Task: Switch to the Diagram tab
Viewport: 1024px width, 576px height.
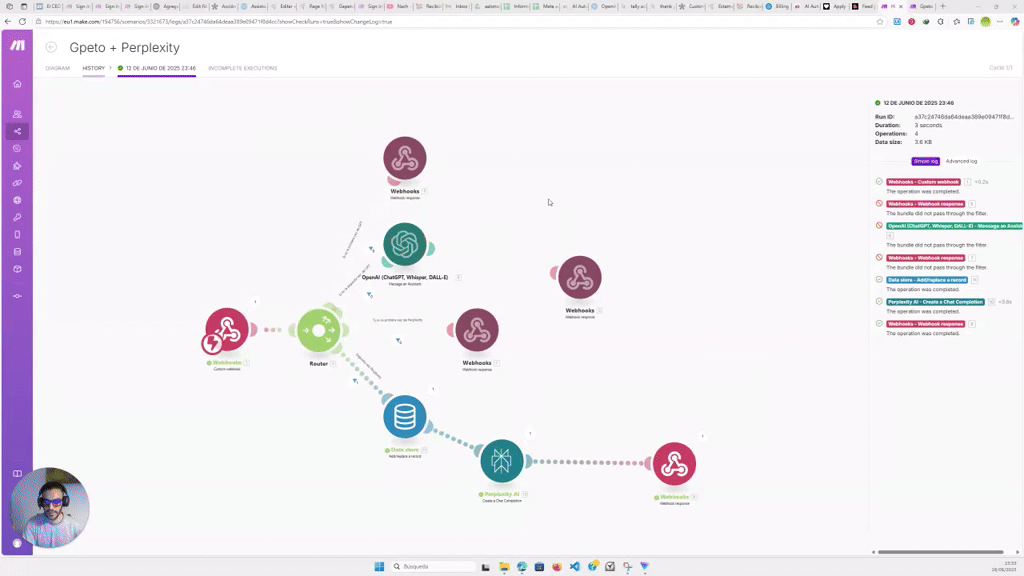Action: pos(57,68)
